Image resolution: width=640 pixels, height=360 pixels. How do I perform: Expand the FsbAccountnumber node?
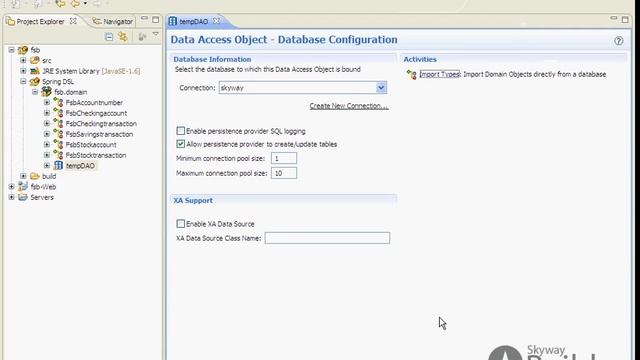[x=47, y=102]
